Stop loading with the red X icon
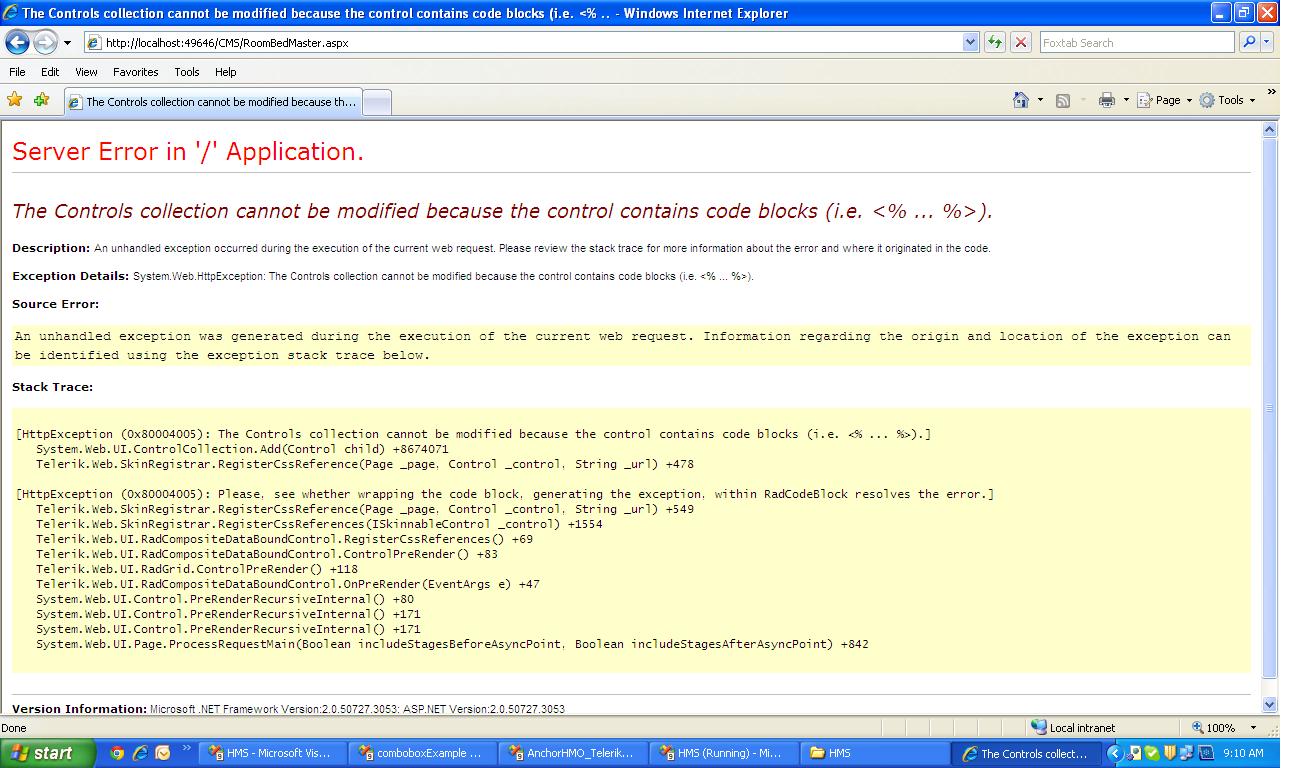1304x768 pixels. click(x=1021, y=43)
